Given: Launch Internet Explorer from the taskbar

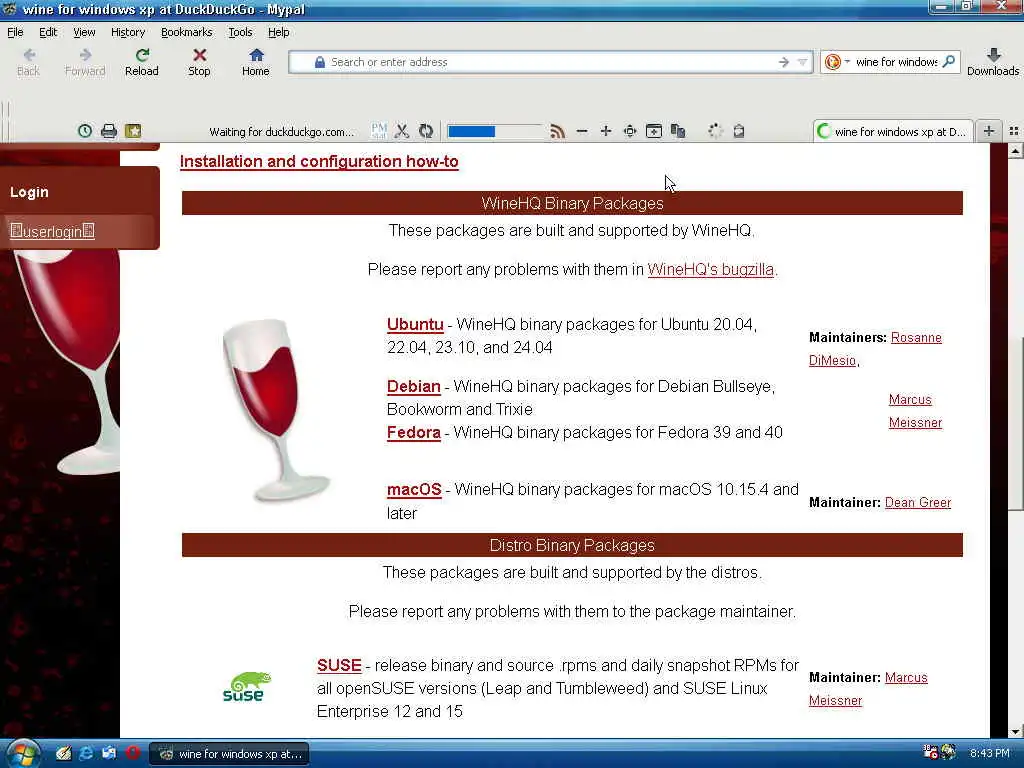Looking at the screenshot, I should pos(86,753).
